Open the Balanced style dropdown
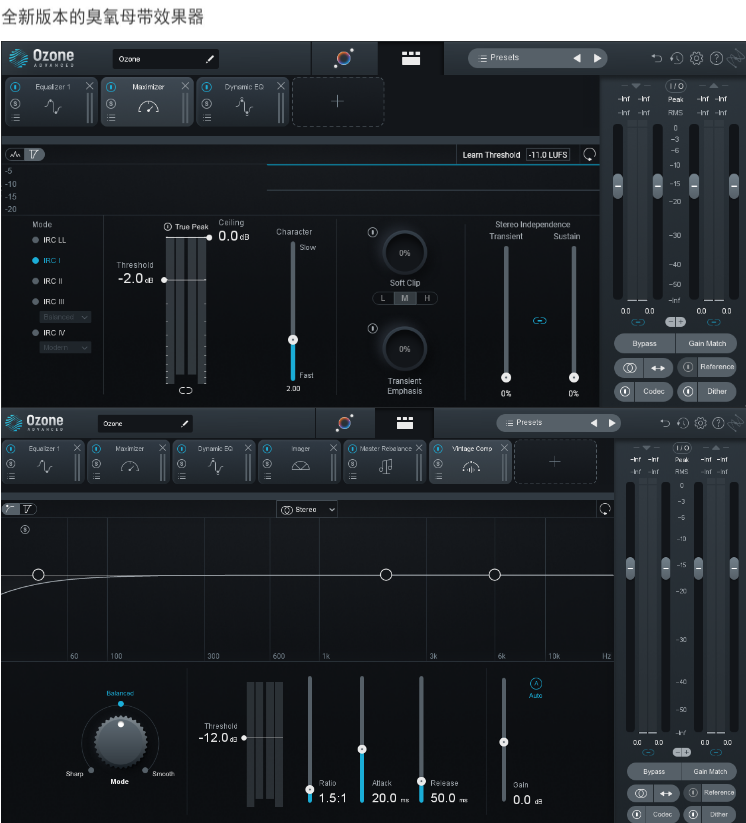 (x=65, y=316)
